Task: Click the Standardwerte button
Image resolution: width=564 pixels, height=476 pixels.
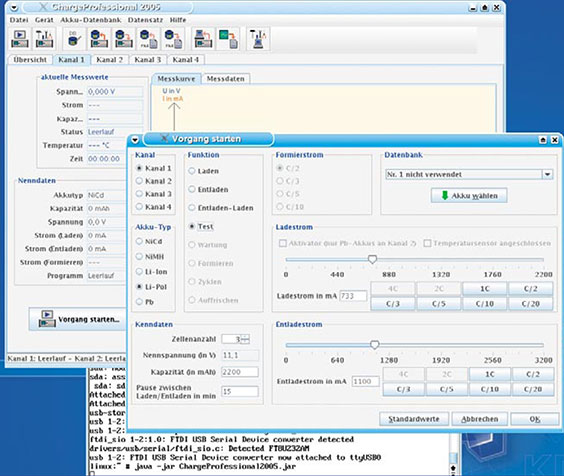Action: pos(414,419)
